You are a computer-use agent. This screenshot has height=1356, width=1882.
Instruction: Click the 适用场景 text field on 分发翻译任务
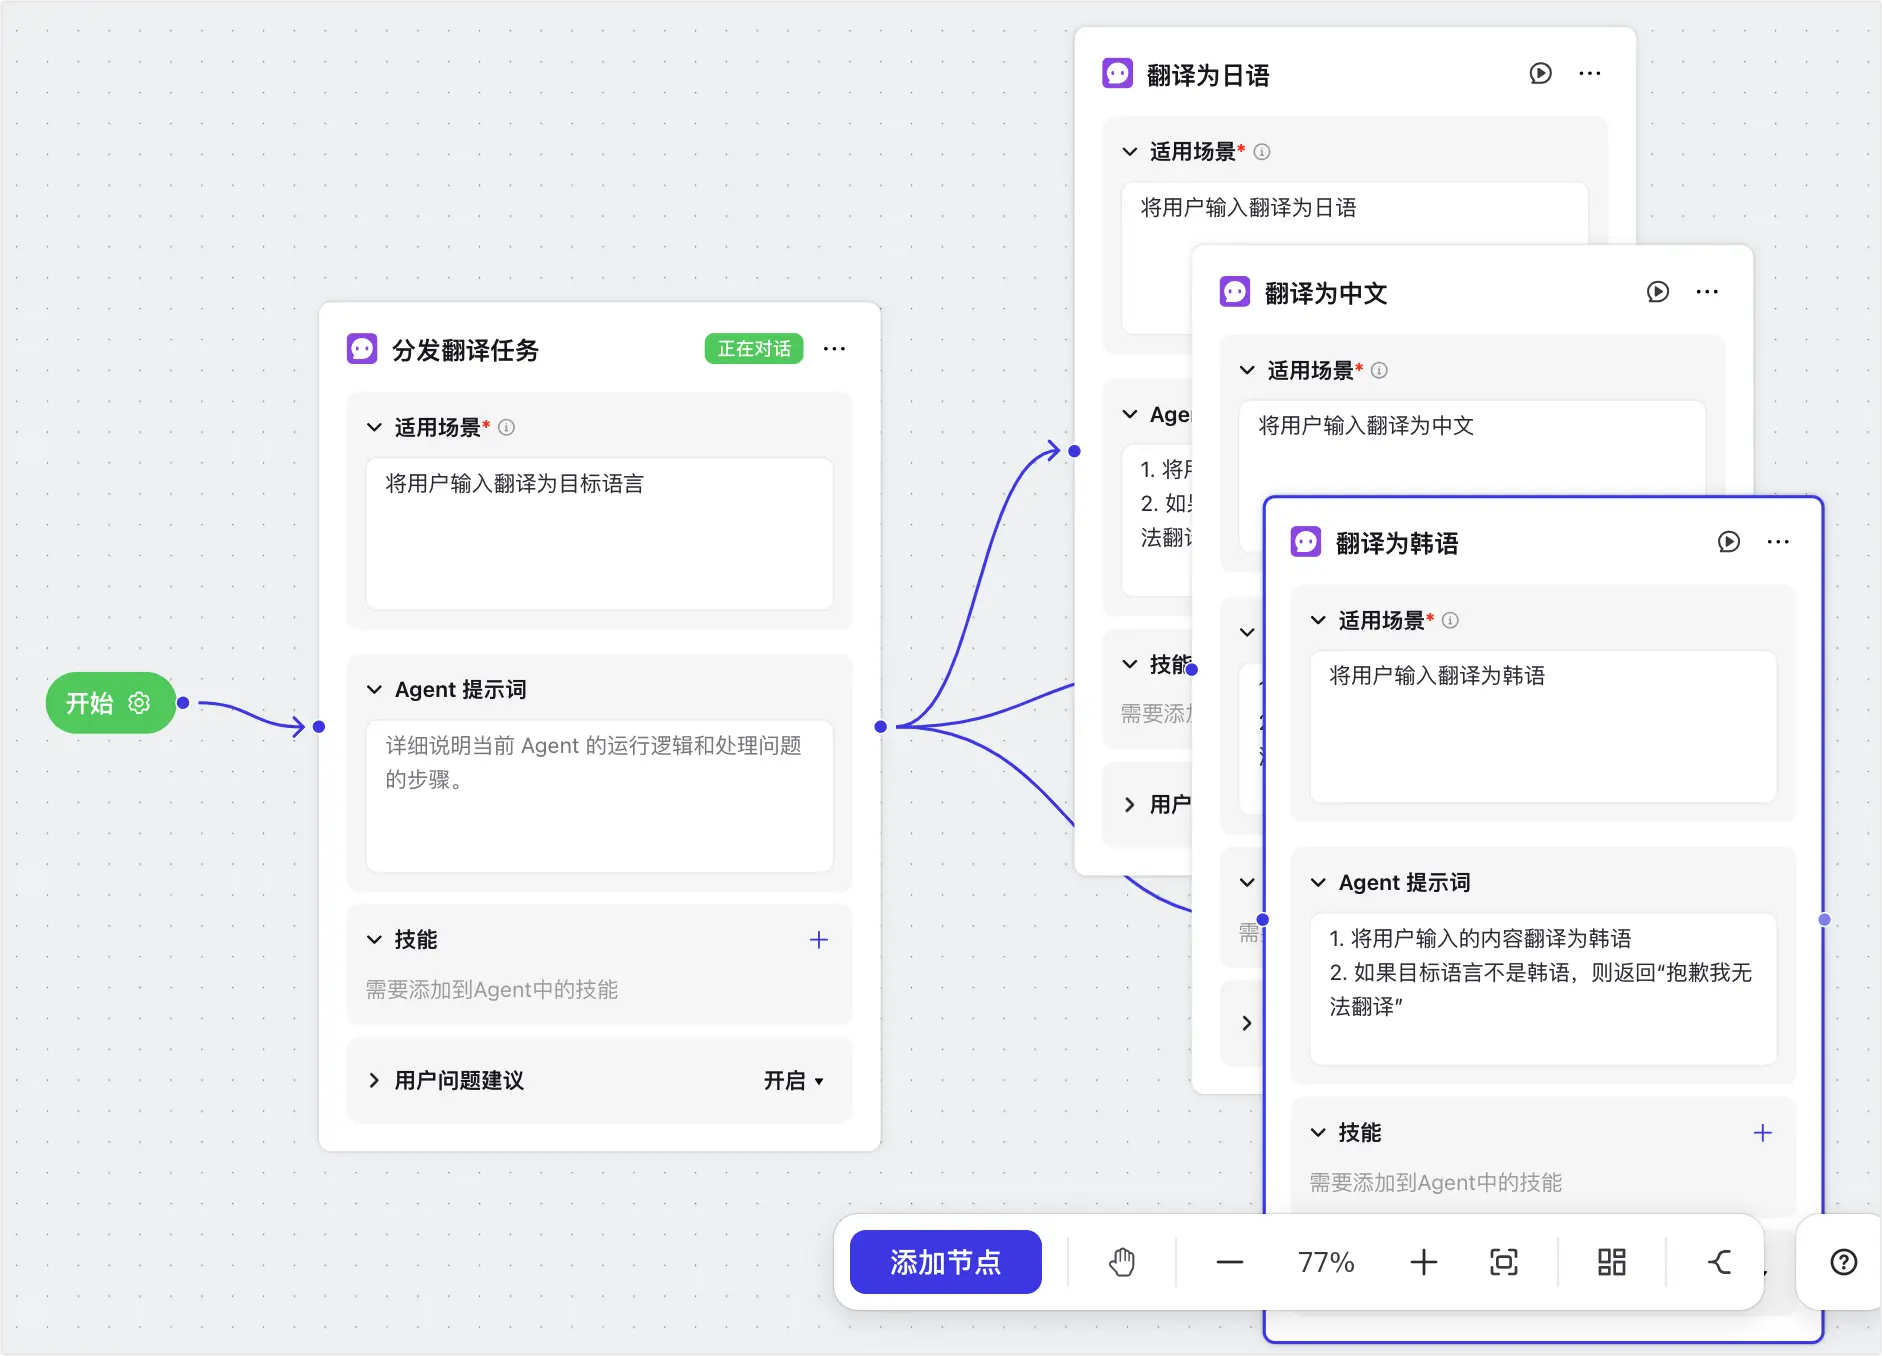(x=598, y=533)
